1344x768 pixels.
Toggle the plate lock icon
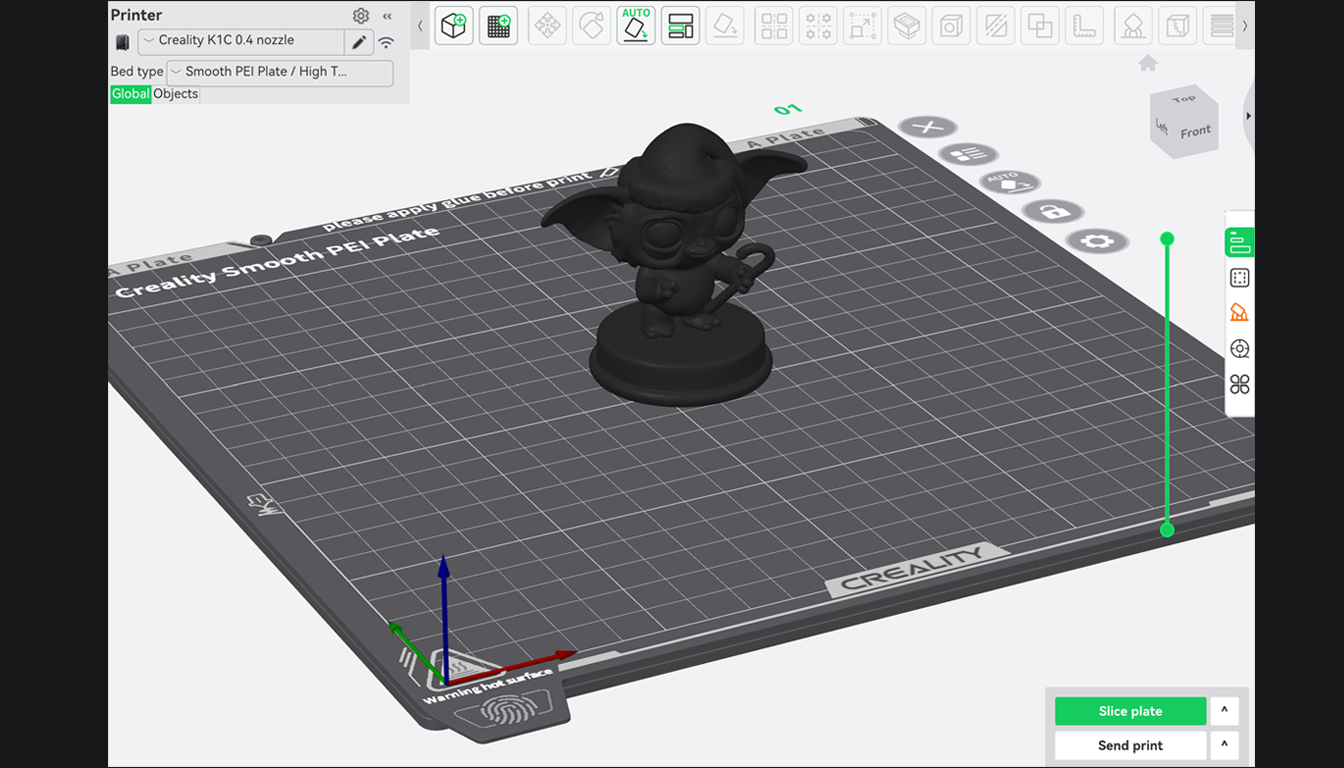pos(1053,211)
